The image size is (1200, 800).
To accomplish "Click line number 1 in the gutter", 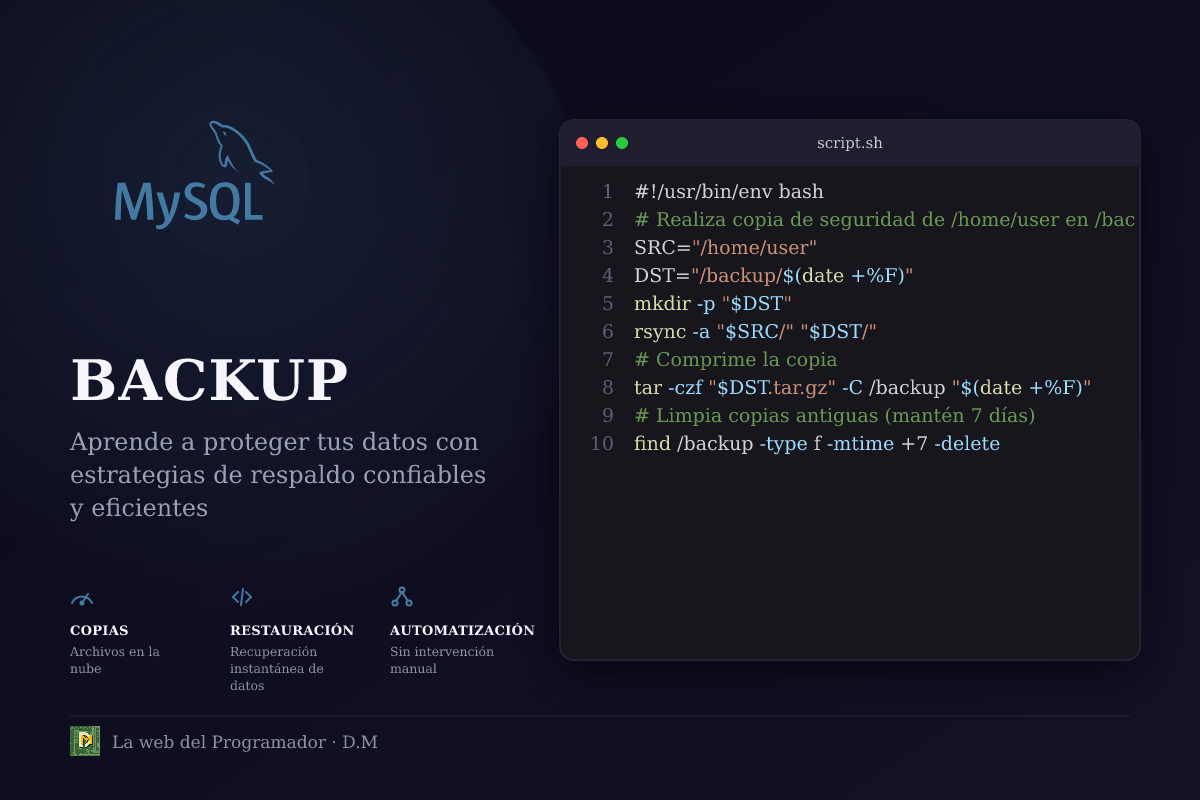I will tap(607, 192).
